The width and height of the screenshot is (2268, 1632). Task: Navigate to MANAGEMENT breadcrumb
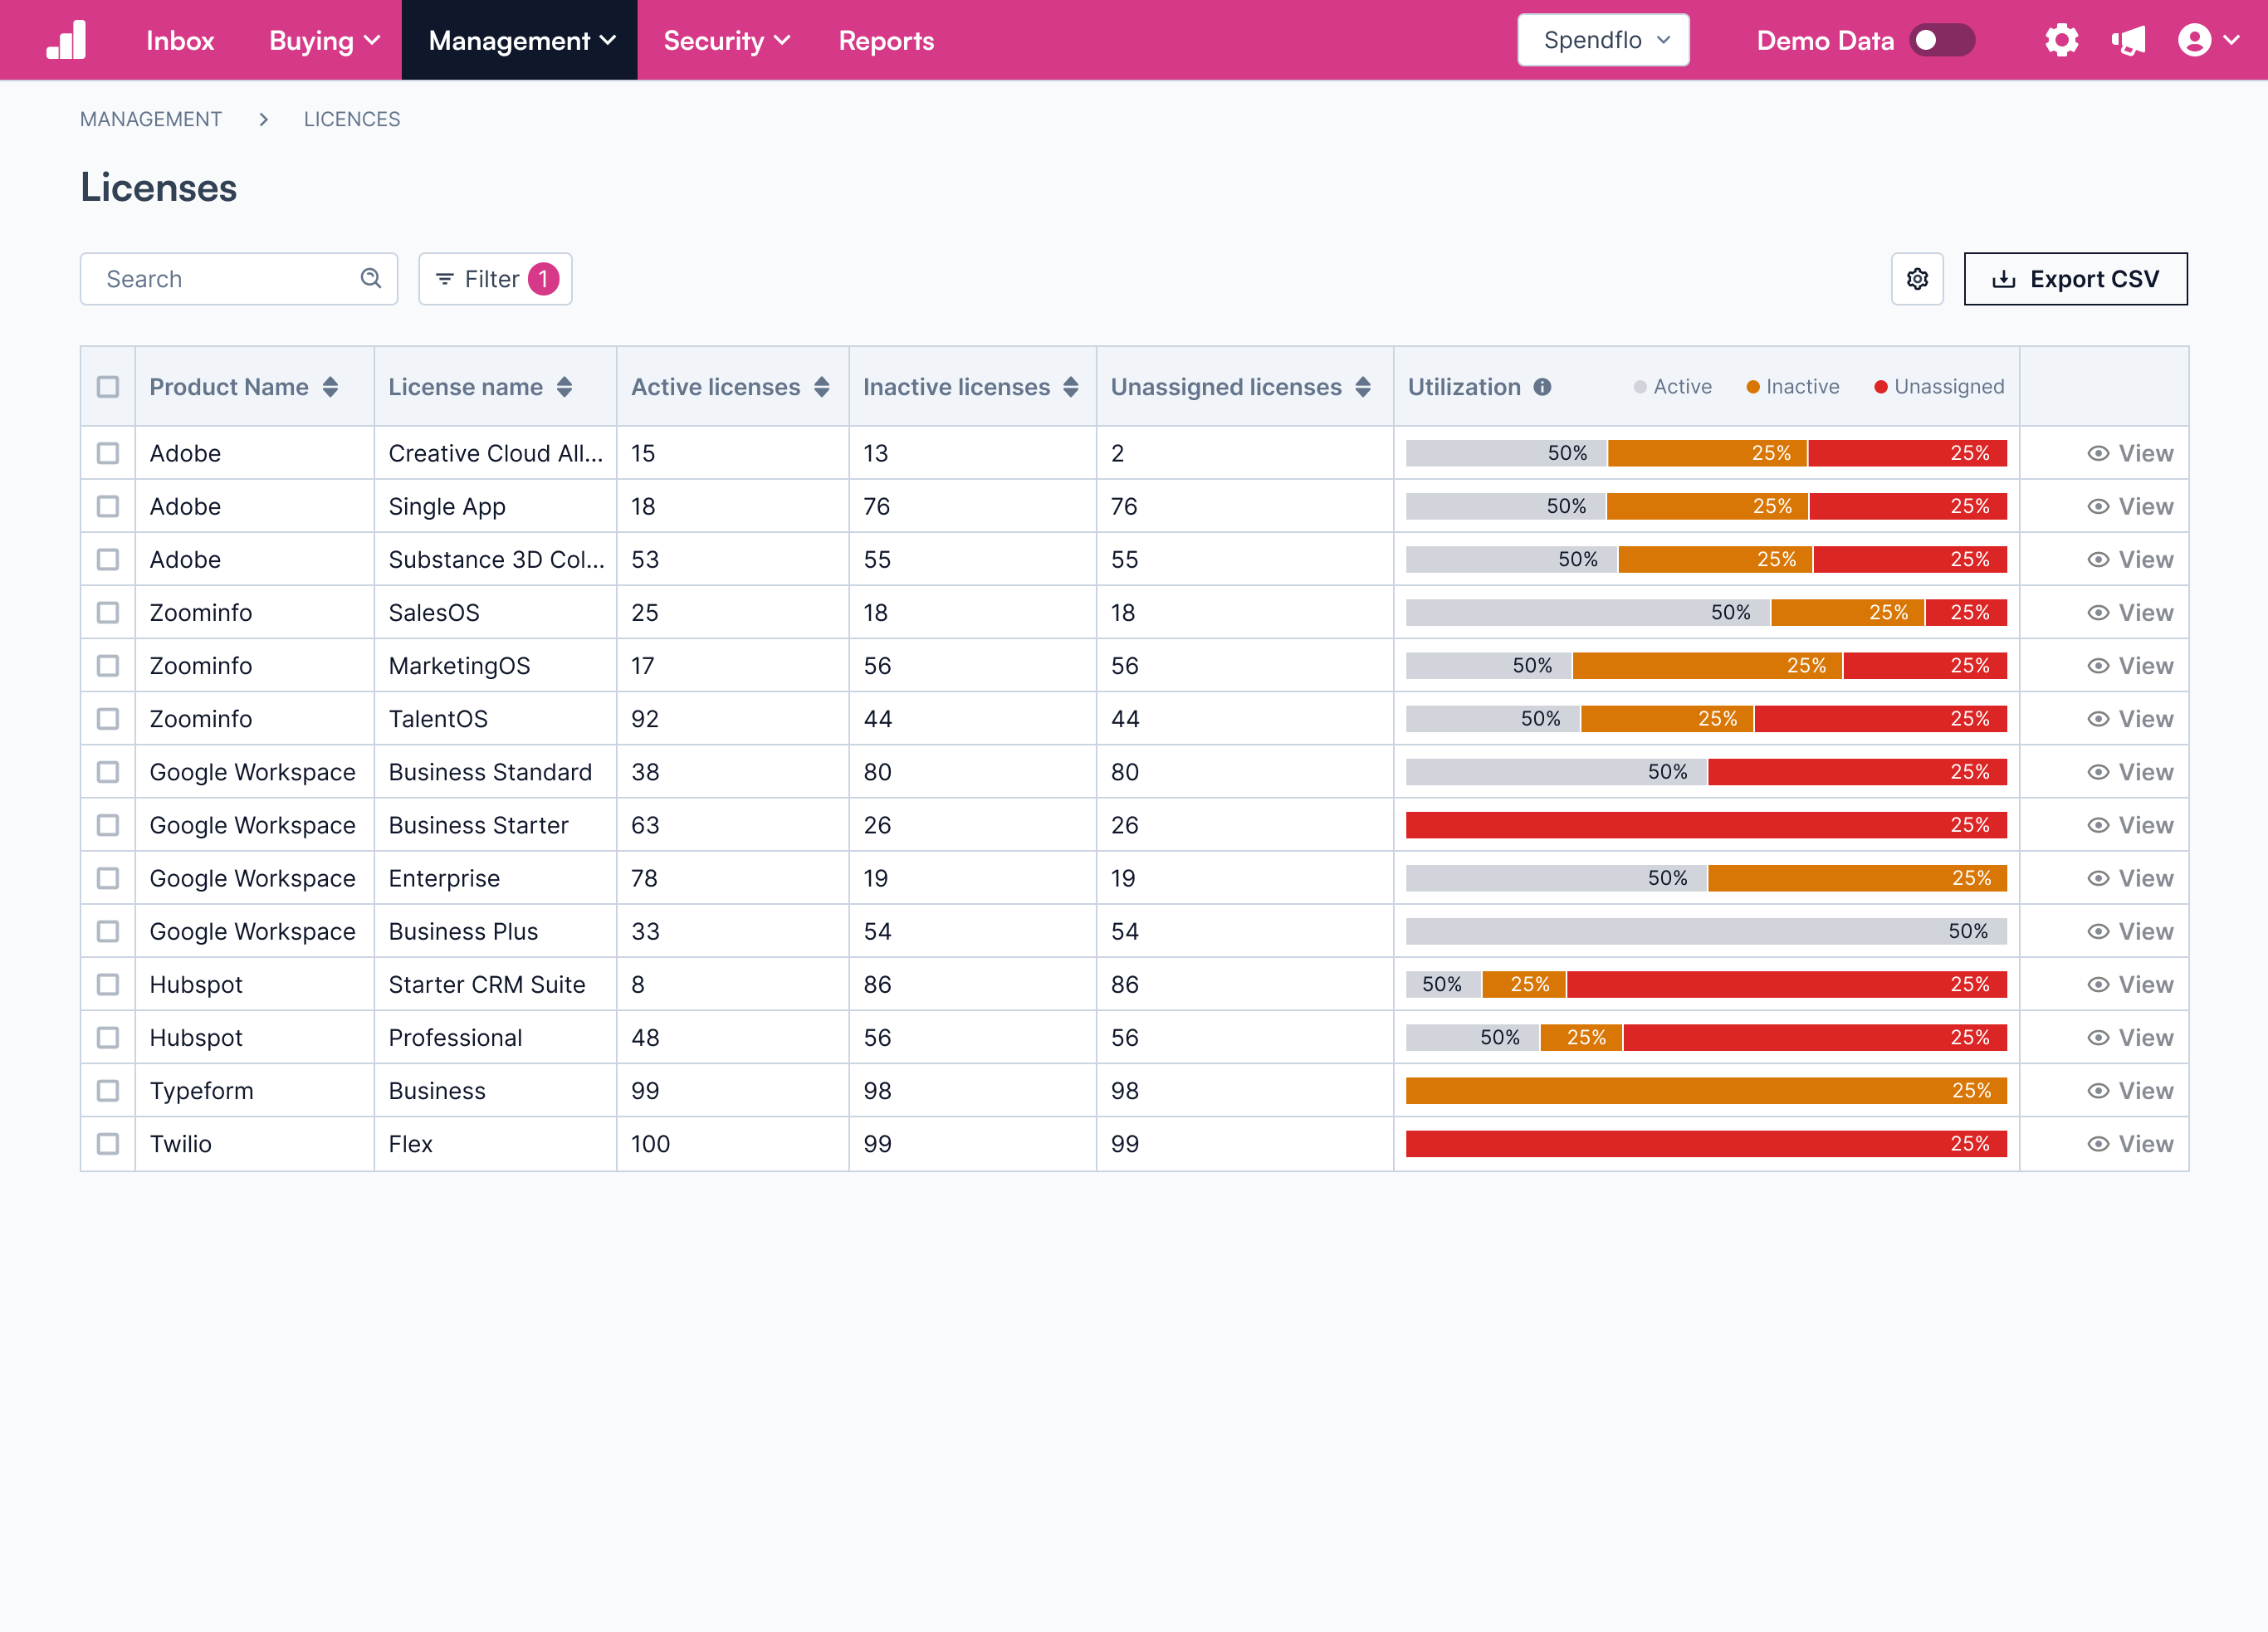(x=151, y=119)
